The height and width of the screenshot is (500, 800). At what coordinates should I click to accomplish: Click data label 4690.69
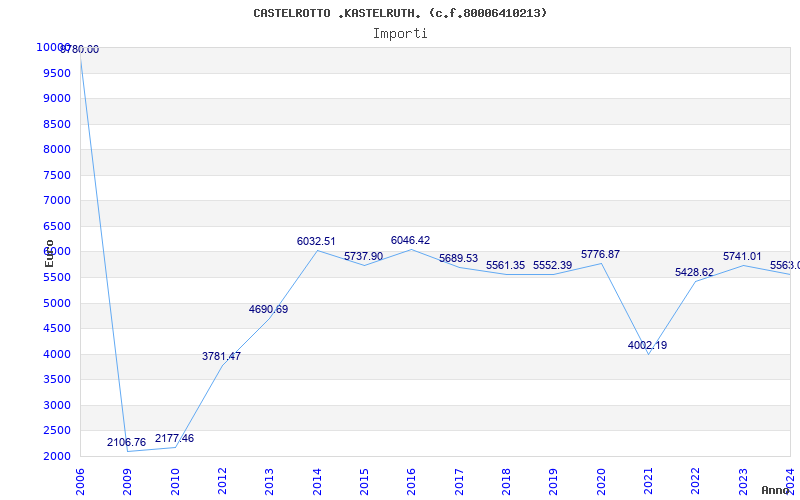point(268,309)
